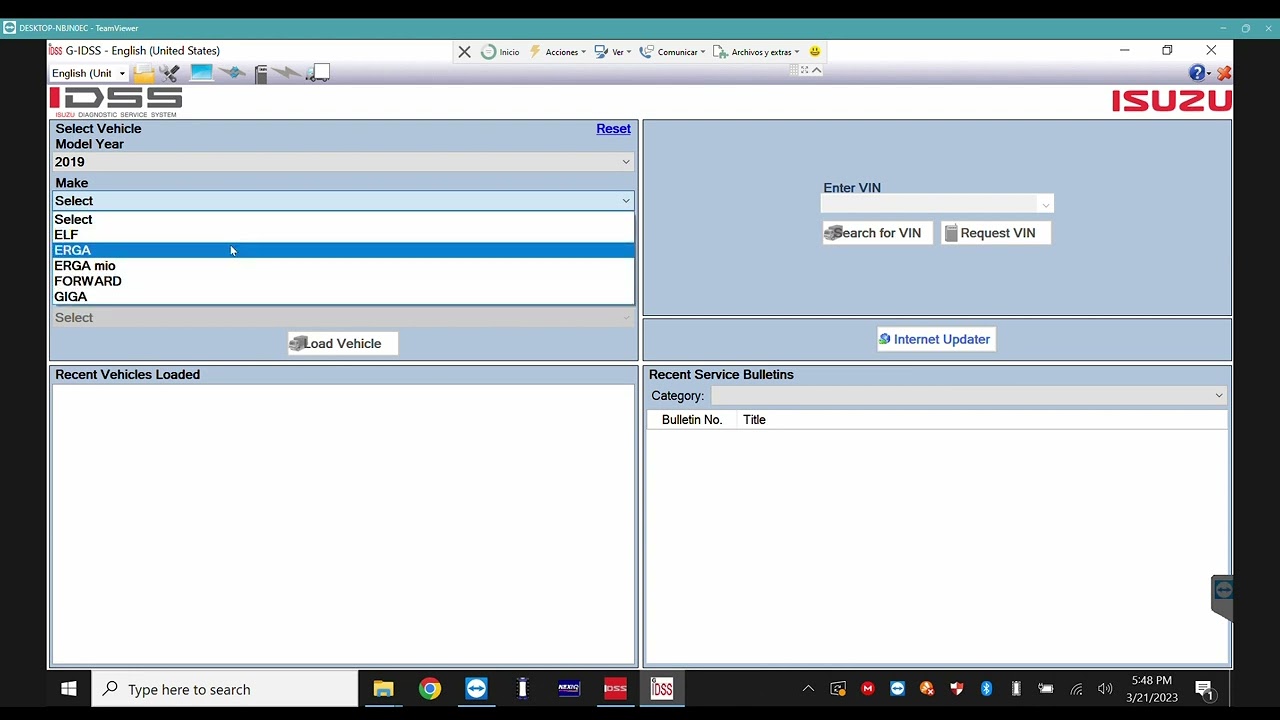1280x720 pixels.
Task: Open the Internet Updater
Action: click(x=935, y=340)
